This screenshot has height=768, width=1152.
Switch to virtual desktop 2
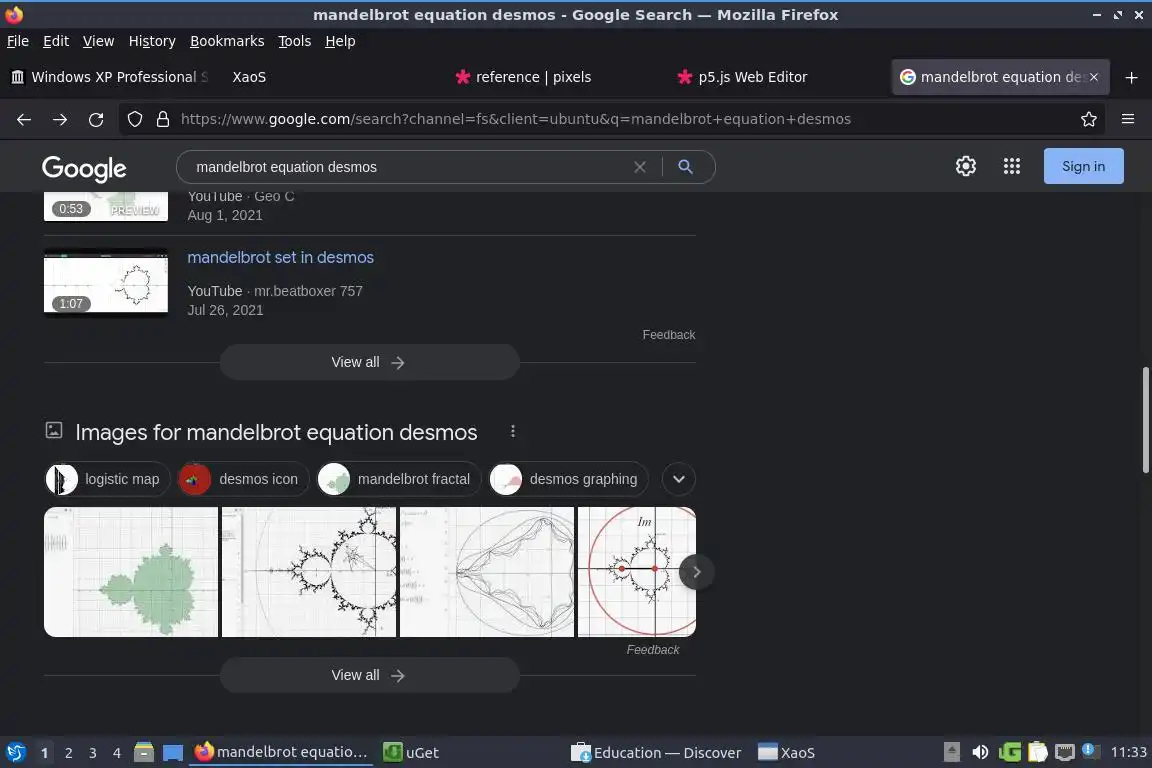tap(68, 753)
